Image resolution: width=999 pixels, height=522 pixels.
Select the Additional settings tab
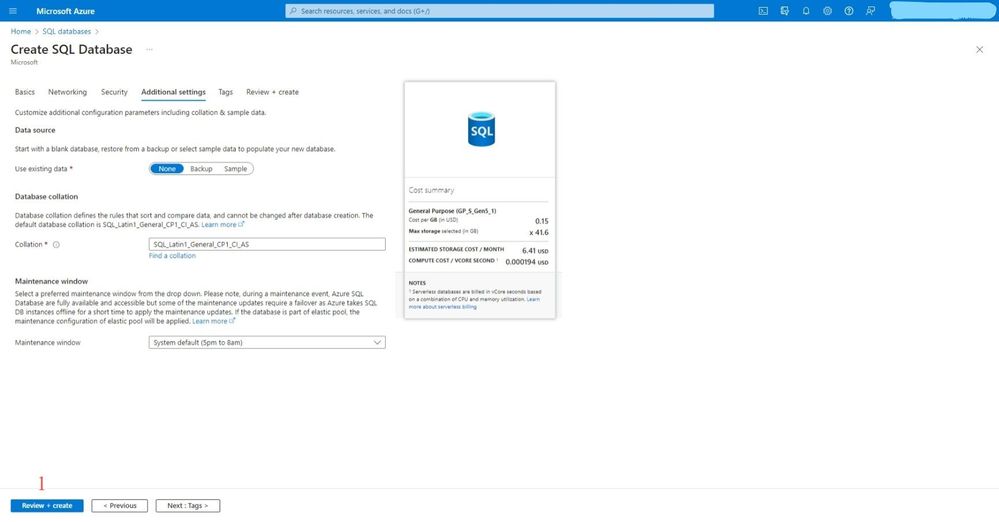point(173,92)
